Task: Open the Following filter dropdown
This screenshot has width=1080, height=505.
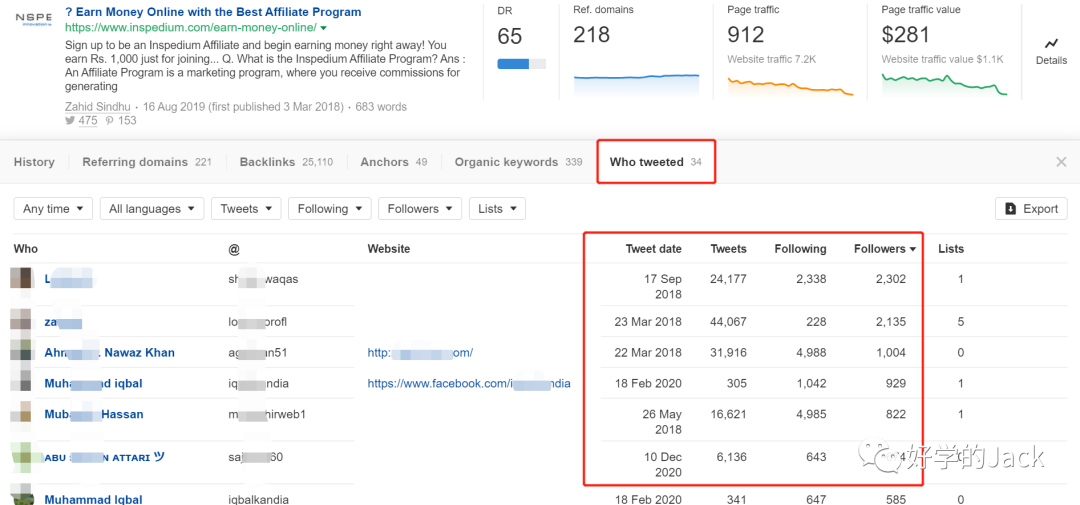Action: tap(329, 209)
